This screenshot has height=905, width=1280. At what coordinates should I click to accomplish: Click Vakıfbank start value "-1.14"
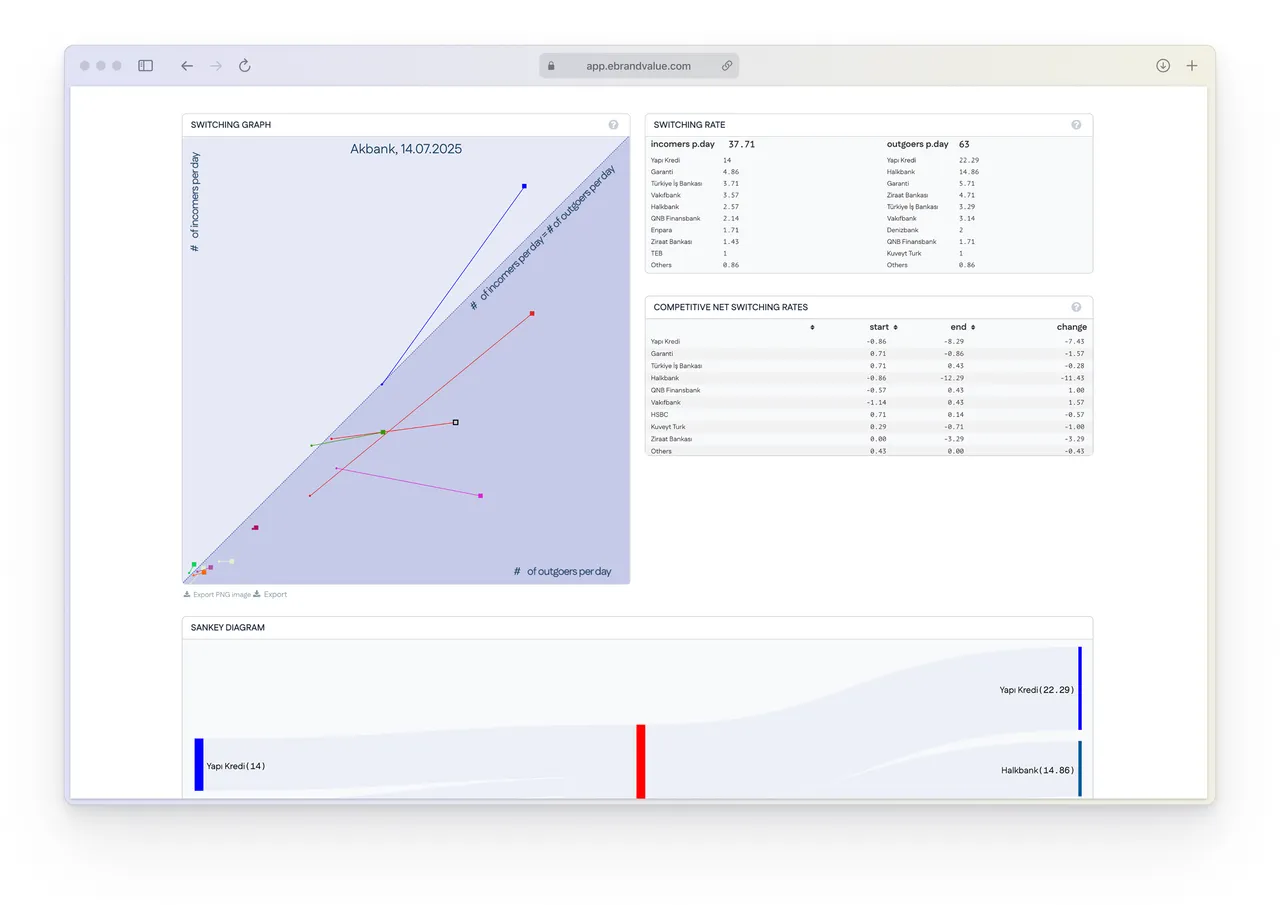874,402
